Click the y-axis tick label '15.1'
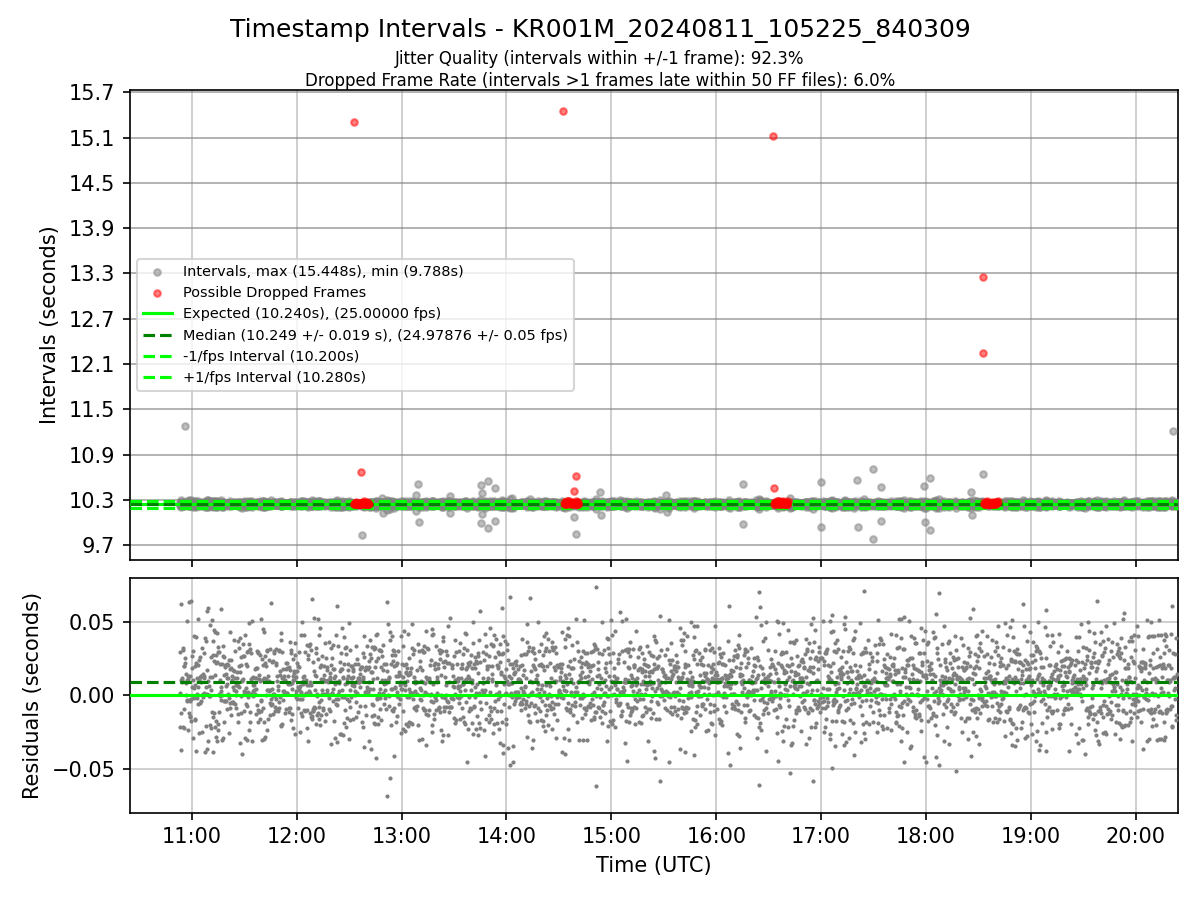The width and height of the screenshot is (1200, 900). (x=94, y=138)
